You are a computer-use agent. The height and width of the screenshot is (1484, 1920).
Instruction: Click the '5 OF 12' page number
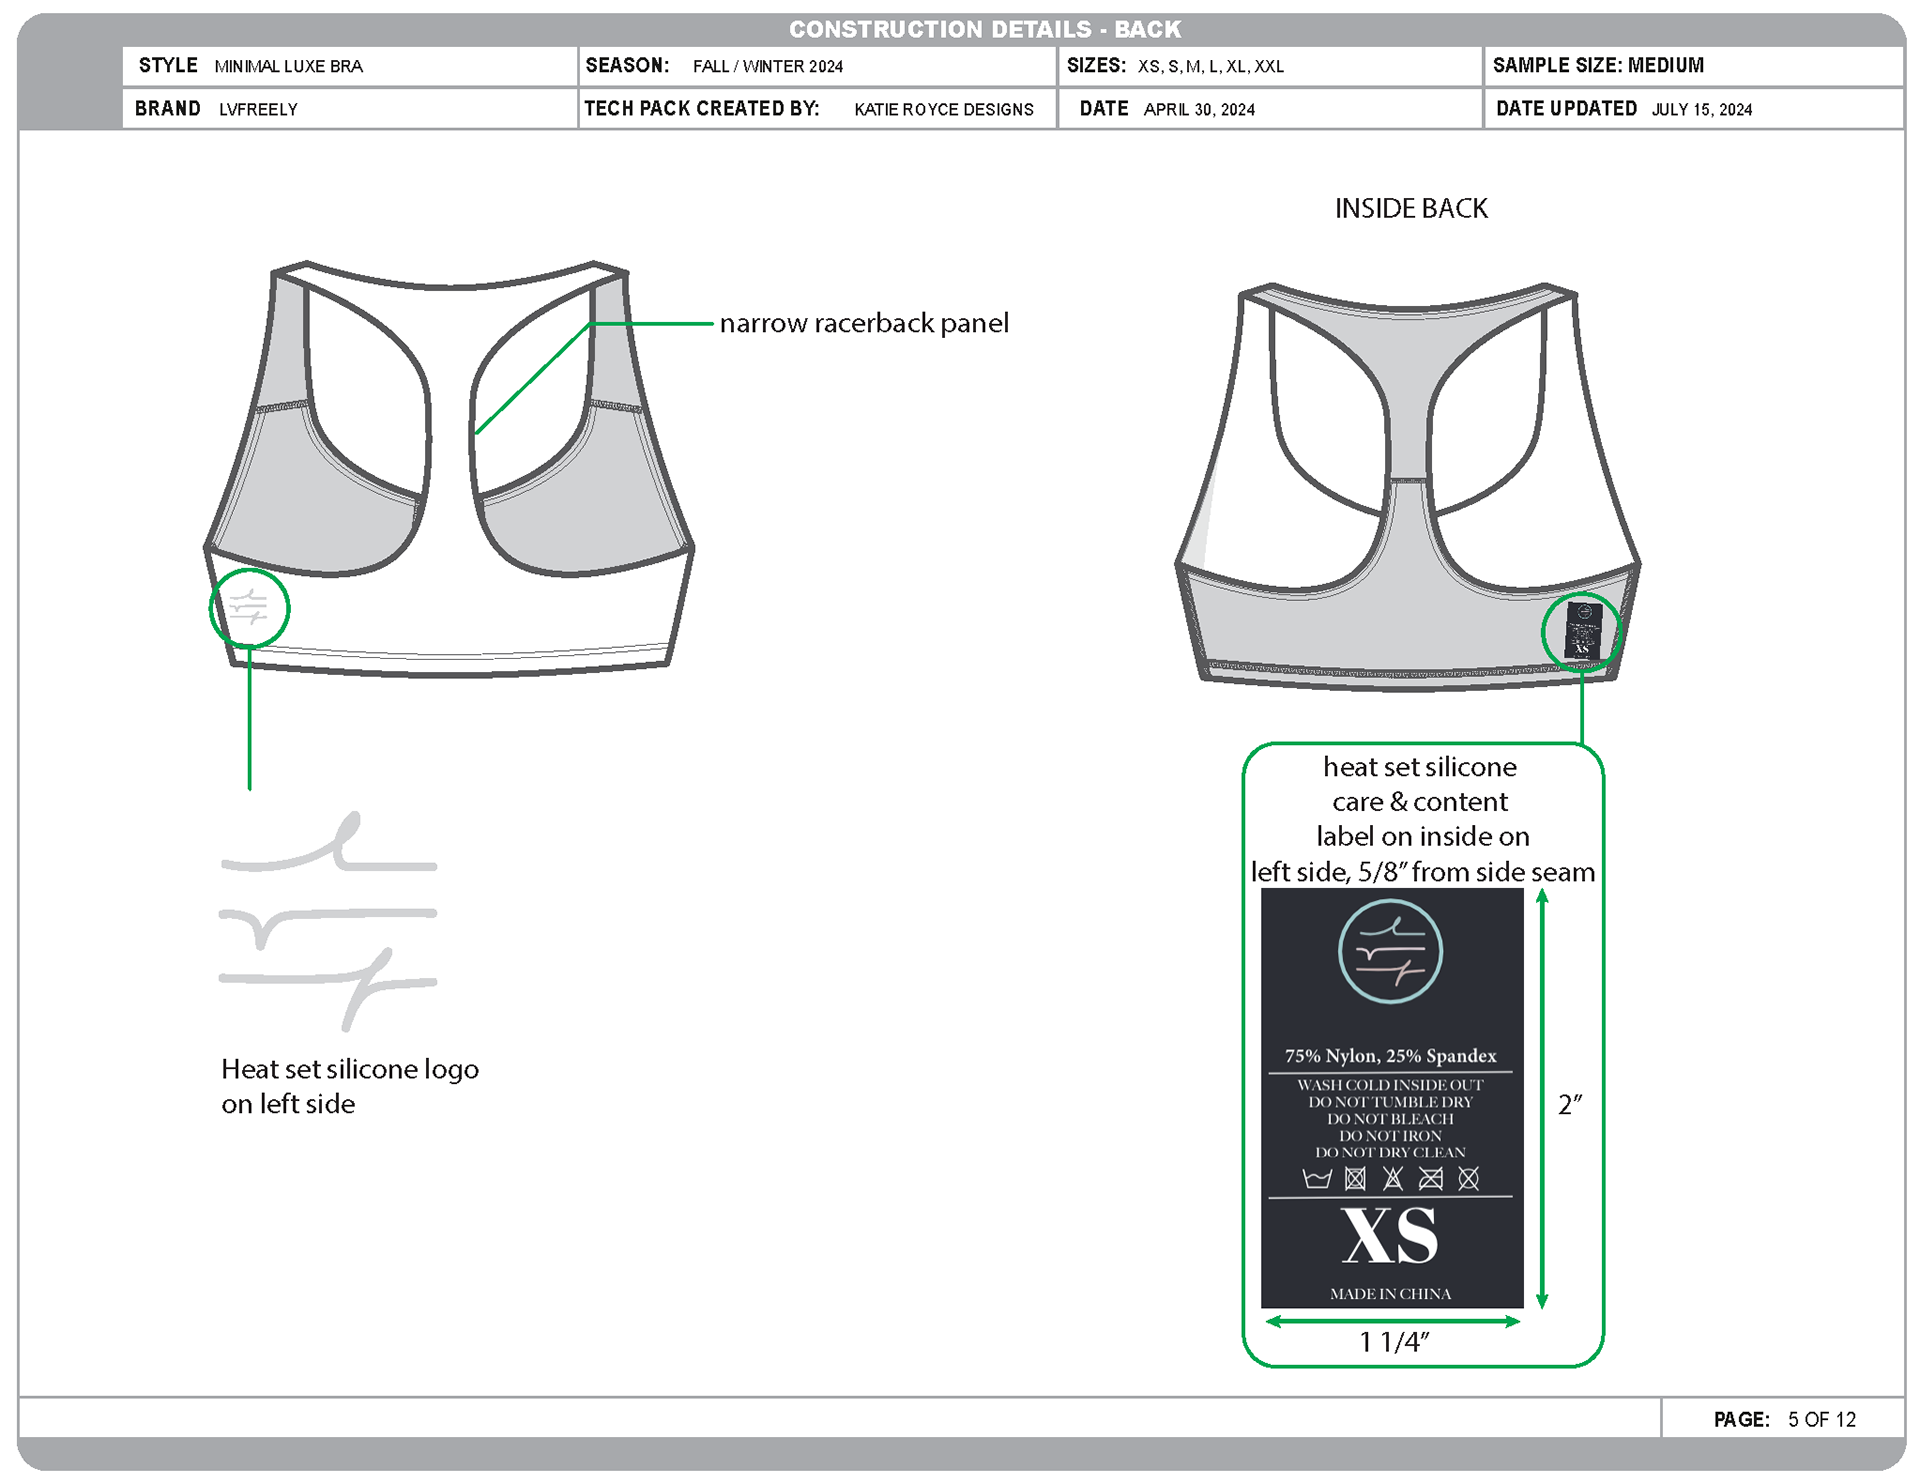[1821, 1419]
